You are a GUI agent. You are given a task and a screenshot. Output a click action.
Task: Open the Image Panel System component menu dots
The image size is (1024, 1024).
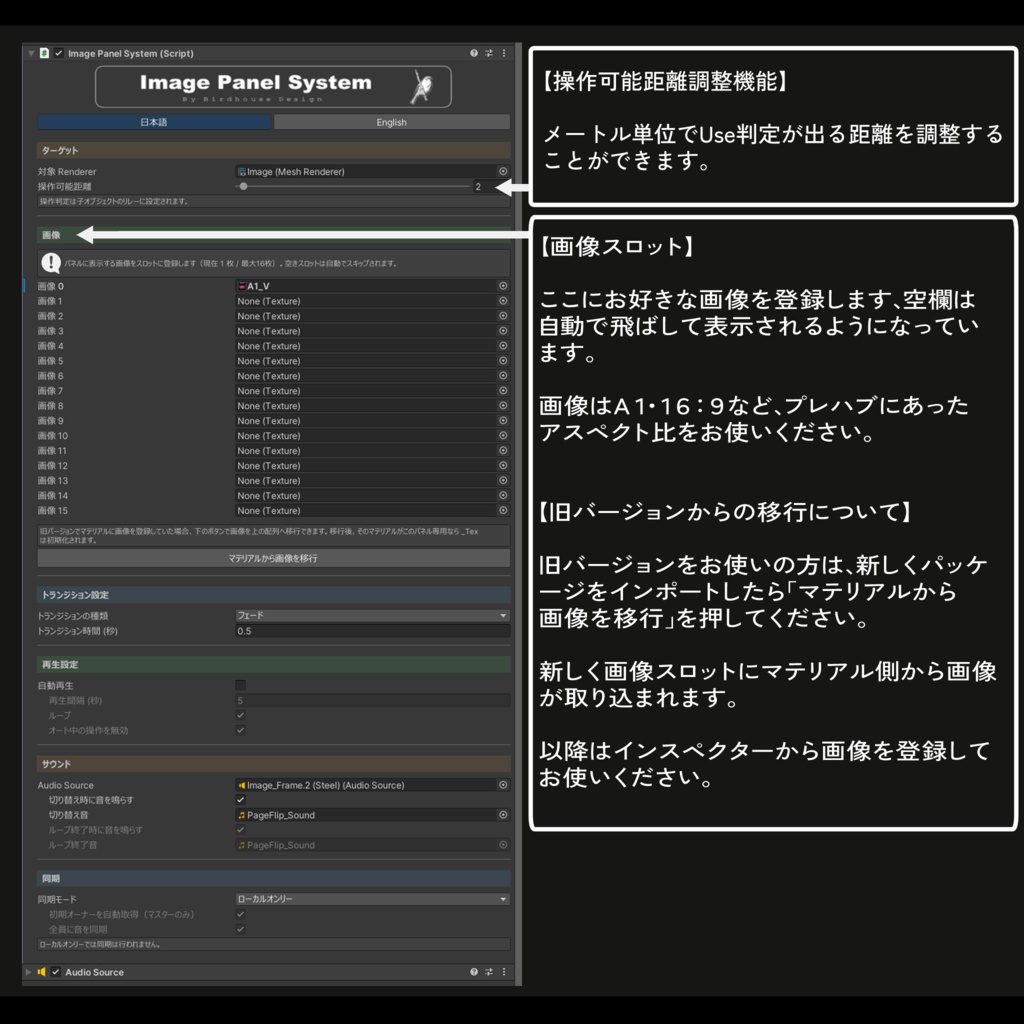(504, 53)
